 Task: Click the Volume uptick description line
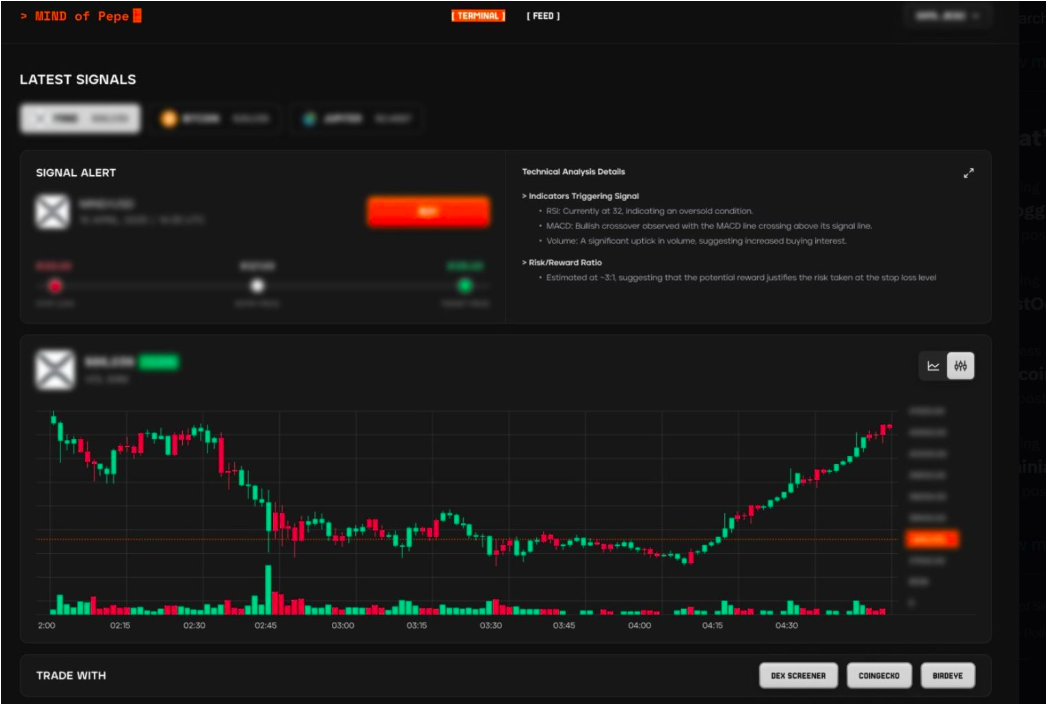(x=696, y=241)
